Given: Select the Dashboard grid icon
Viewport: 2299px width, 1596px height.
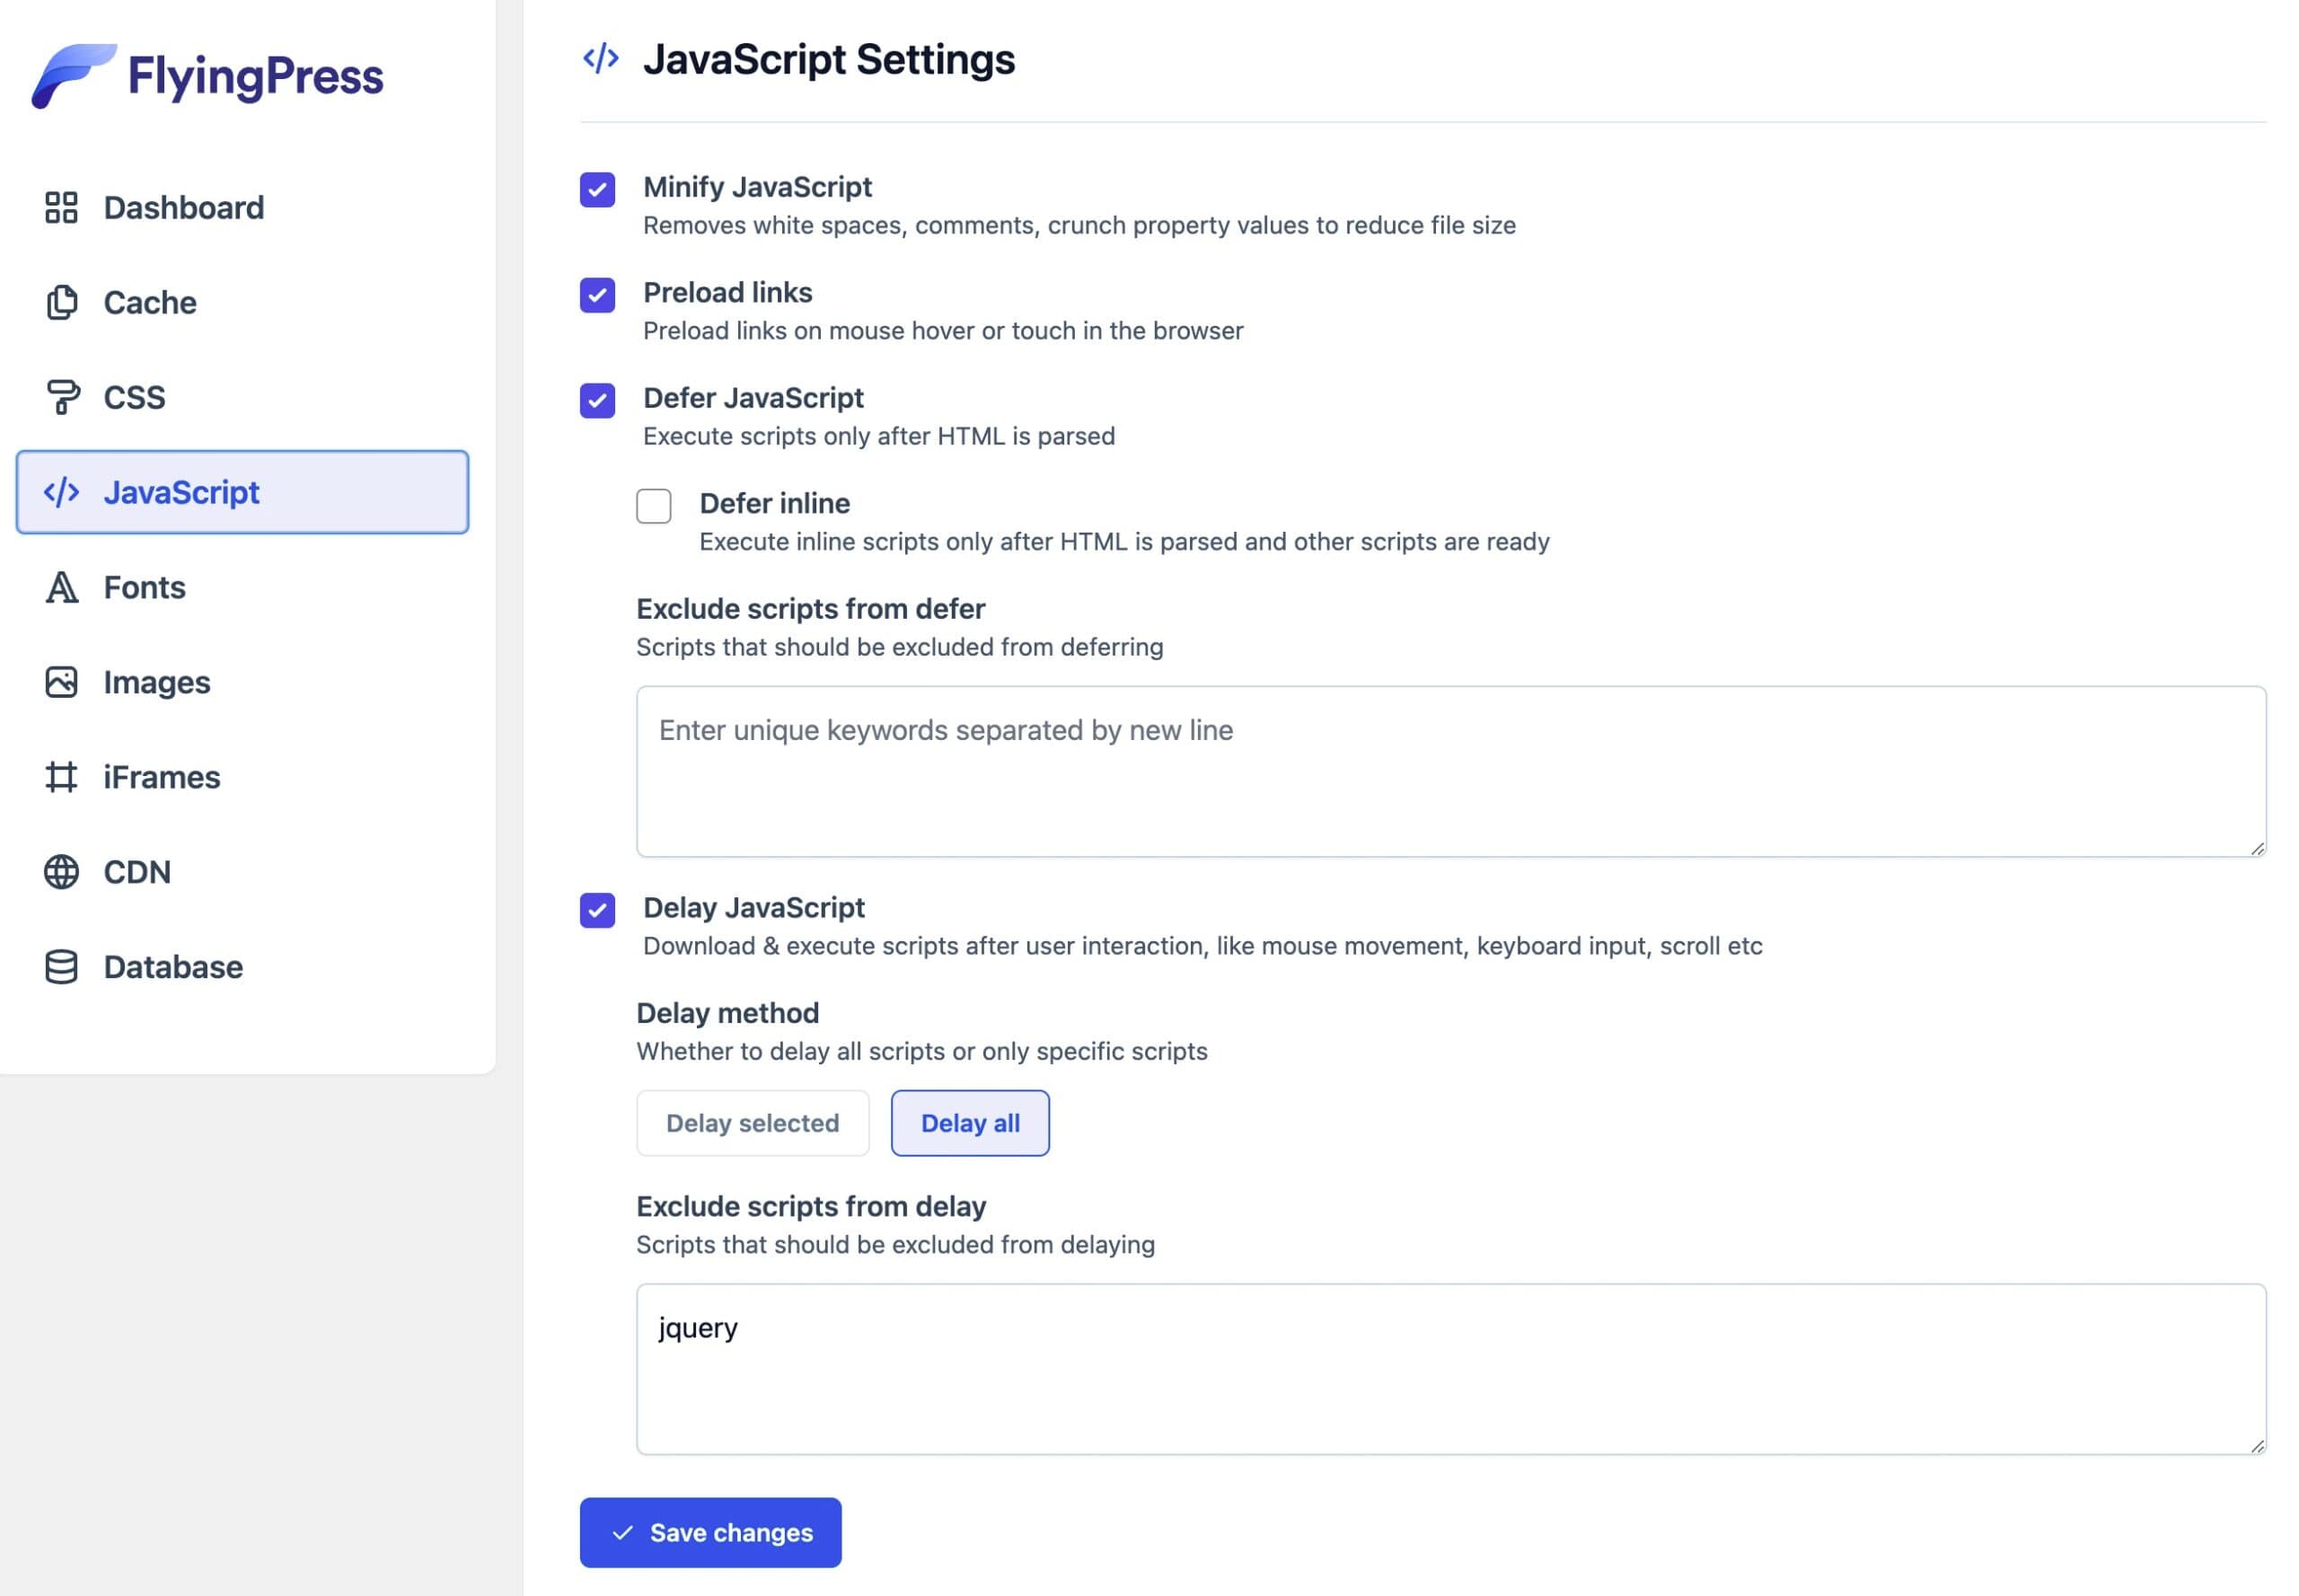Looking at the screenshot, I should [61, 207].
